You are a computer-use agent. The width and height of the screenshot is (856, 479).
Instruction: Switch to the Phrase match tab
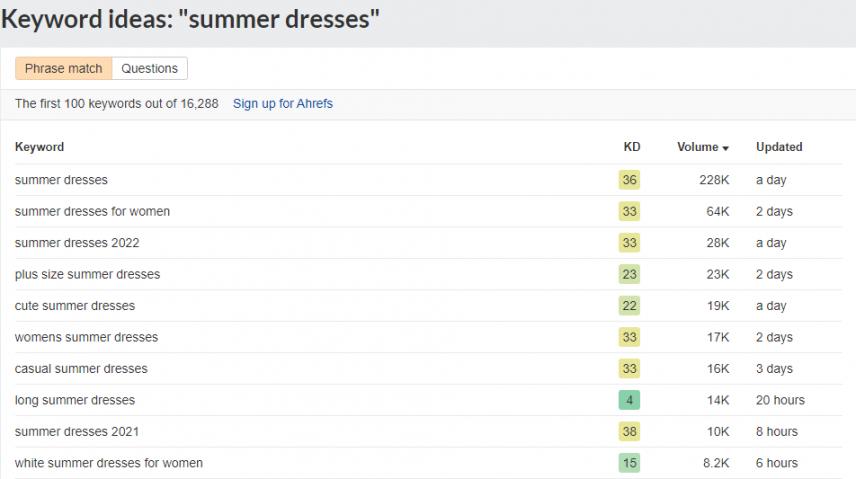click(64, 69)
